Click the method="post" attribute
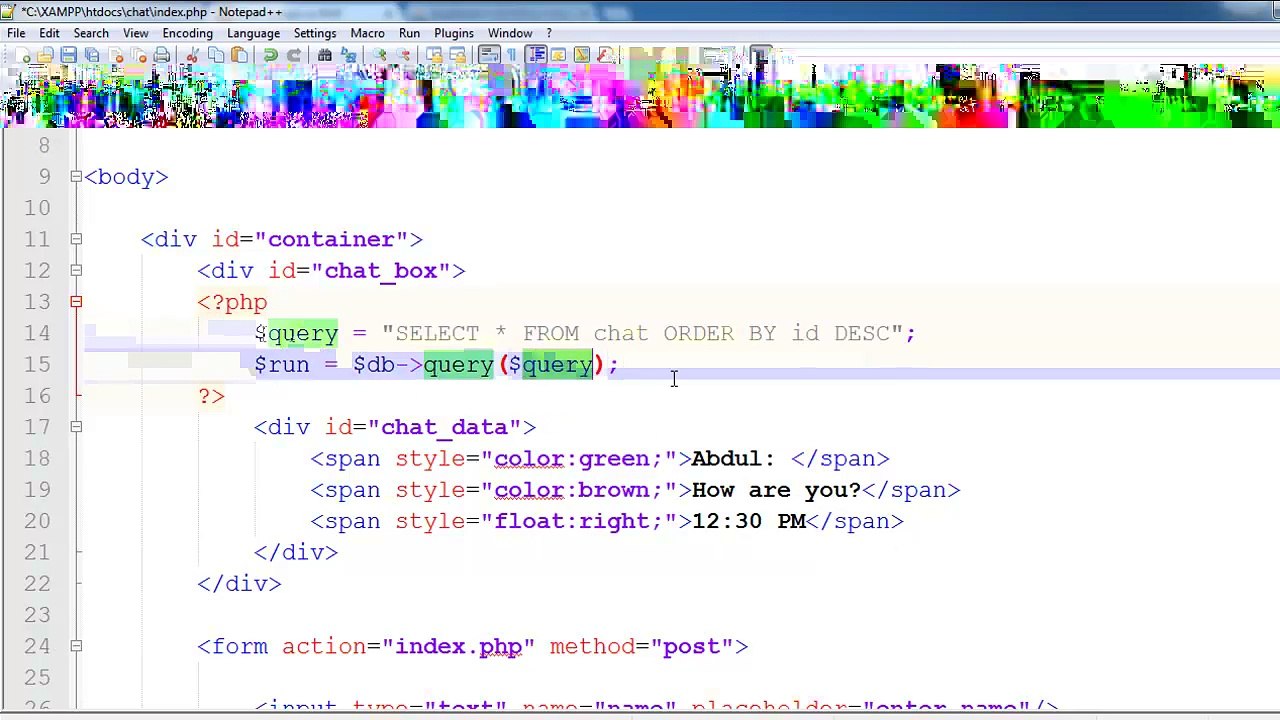The width and height of the screenshot is (1280, 720). (x=642, y=646)
